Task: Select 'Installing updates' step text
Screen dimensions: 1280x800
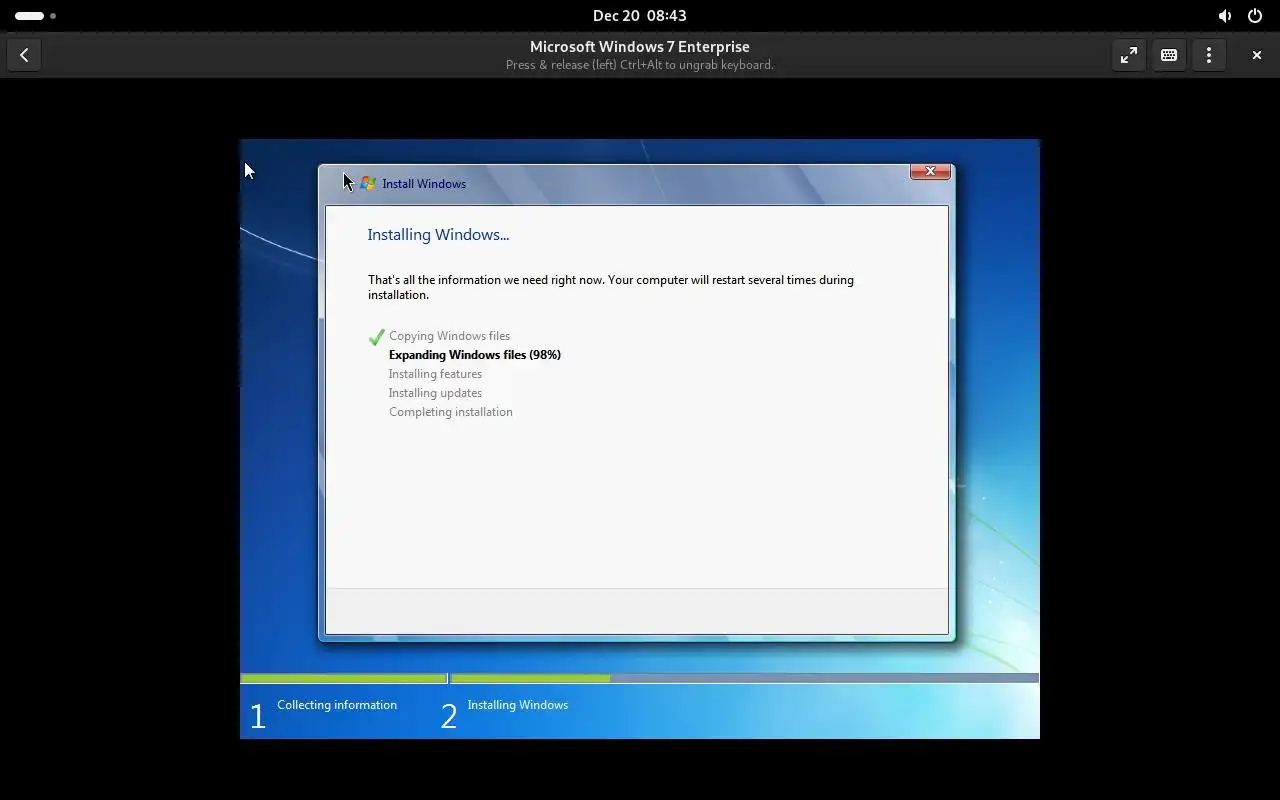Action: (x=435, y=393)
